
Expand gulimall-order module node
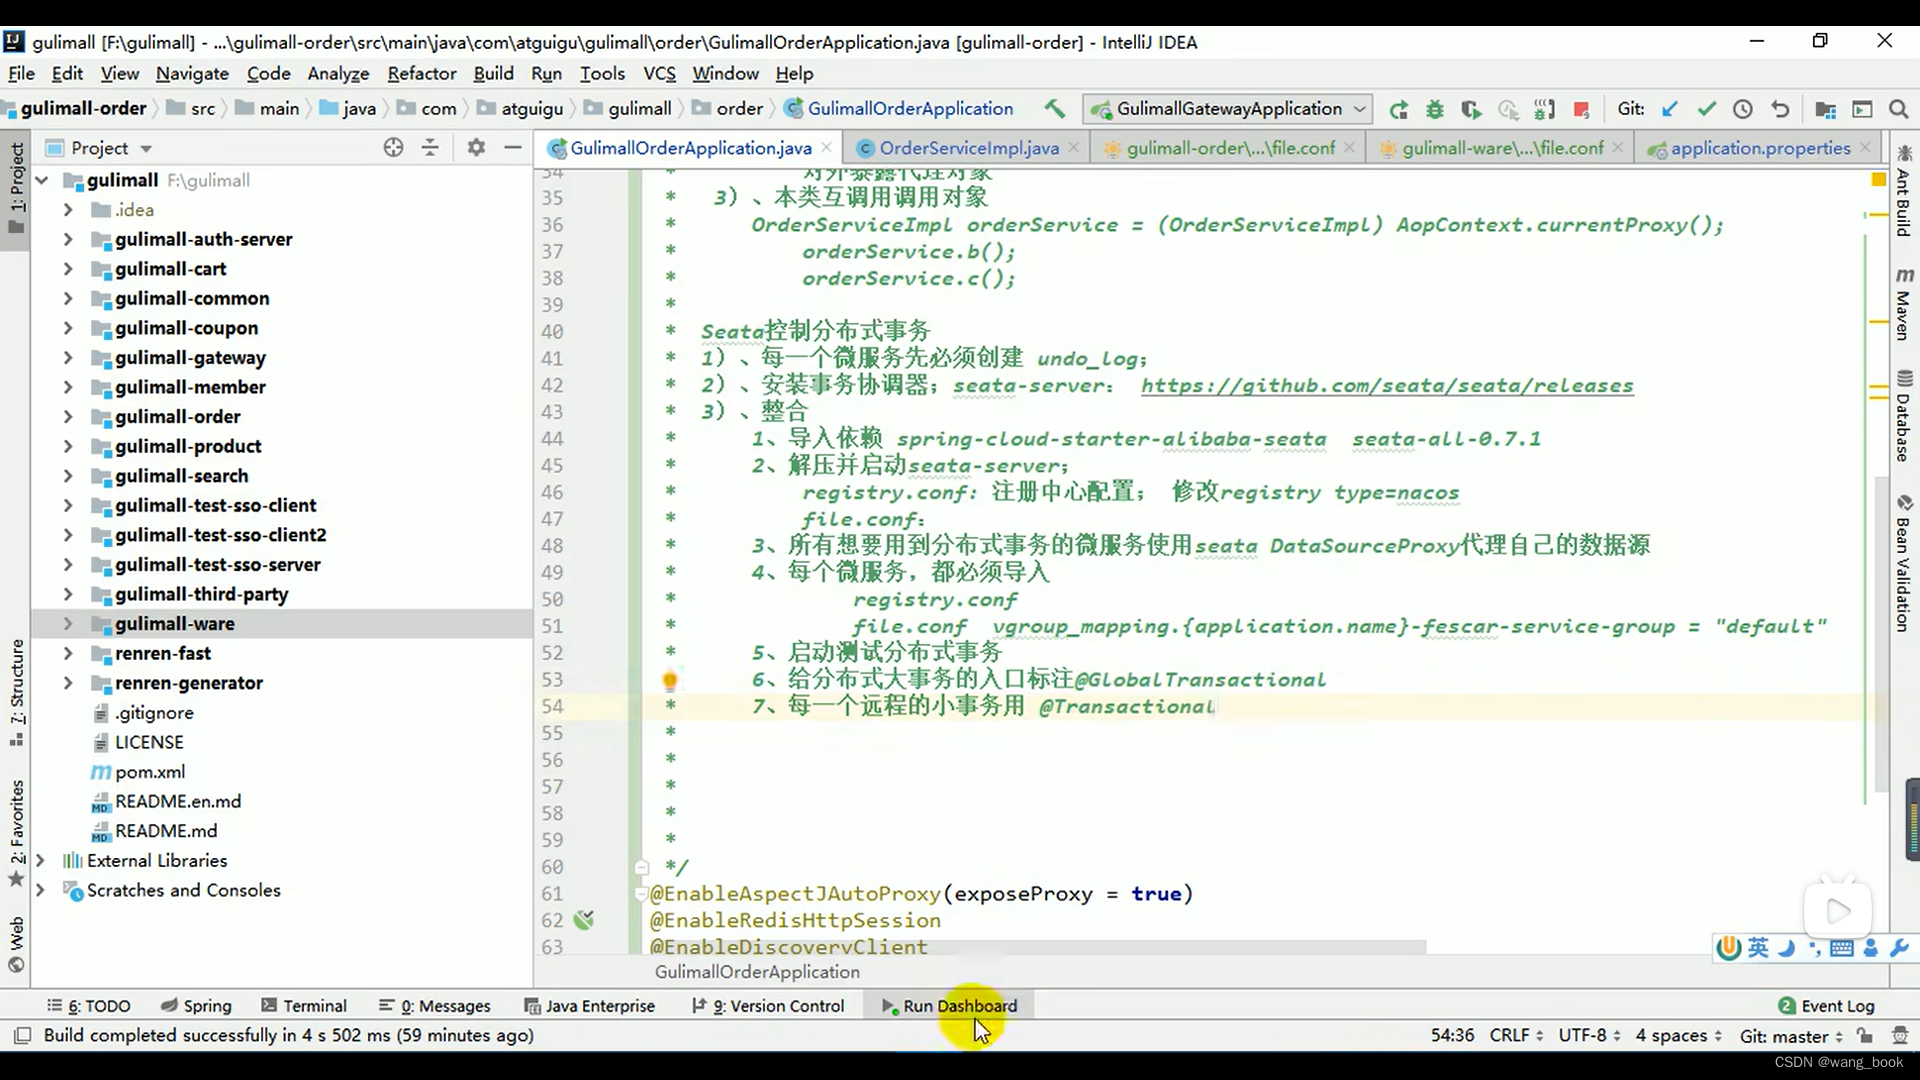click(x=68, y=417)
